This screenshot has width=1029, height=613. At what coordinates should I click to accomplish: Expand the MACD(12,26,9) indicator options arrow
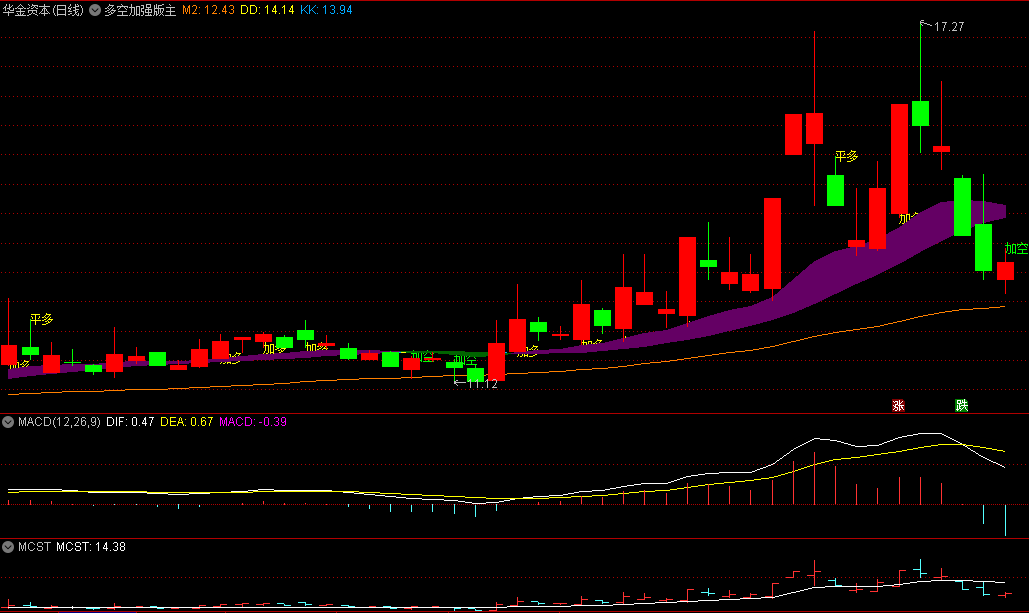(8, 422)
